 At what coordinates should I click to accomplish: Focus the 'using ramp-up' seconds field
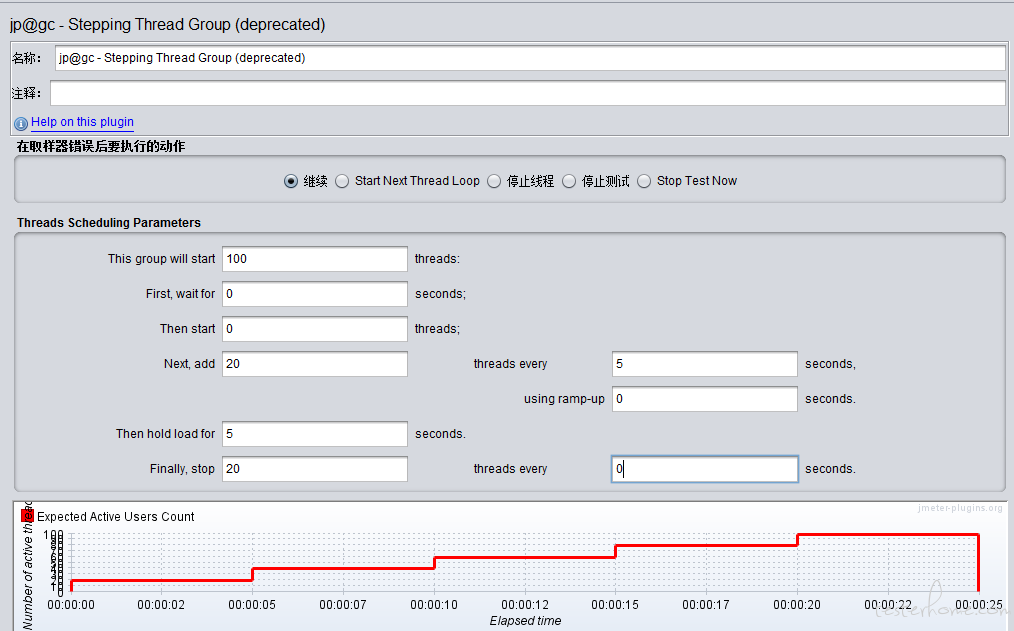coord(704,399)
